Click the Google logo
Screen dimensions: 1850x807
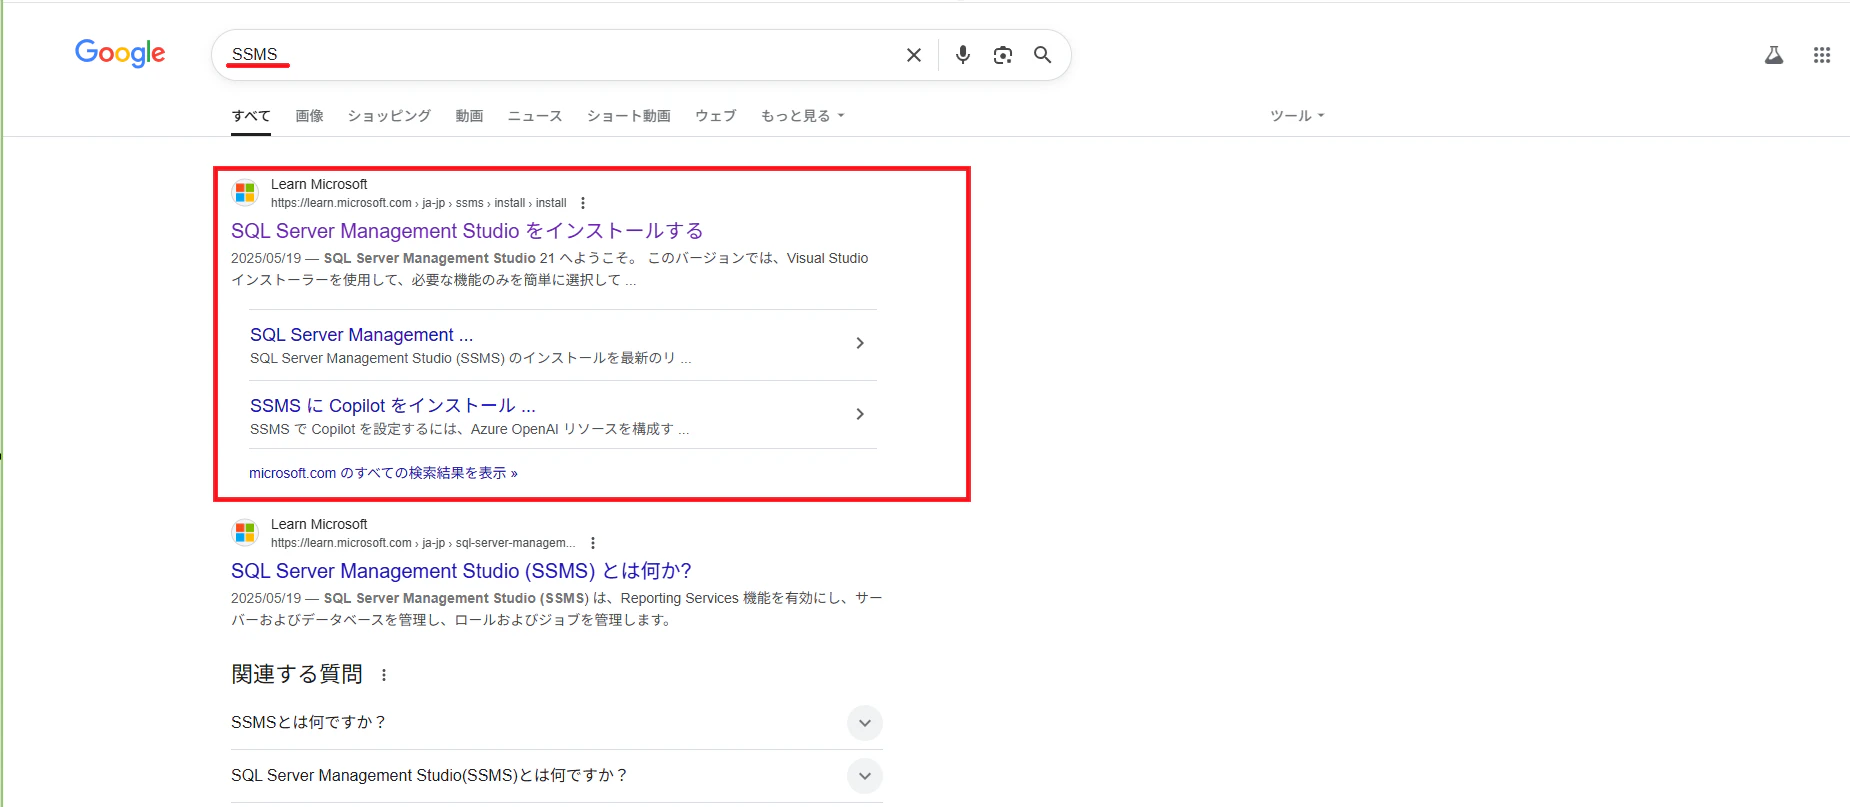(x=120, y=53)
